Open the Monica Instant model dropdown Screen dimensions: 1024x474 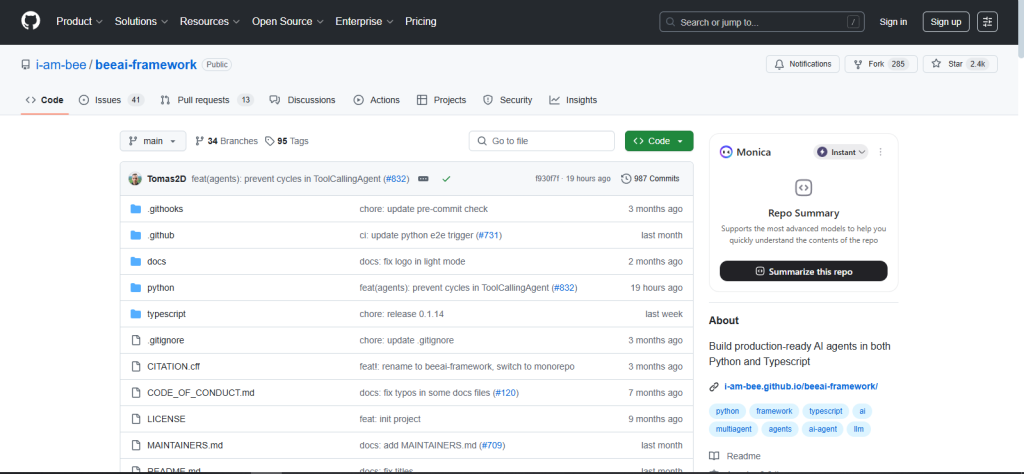point(840,151)
